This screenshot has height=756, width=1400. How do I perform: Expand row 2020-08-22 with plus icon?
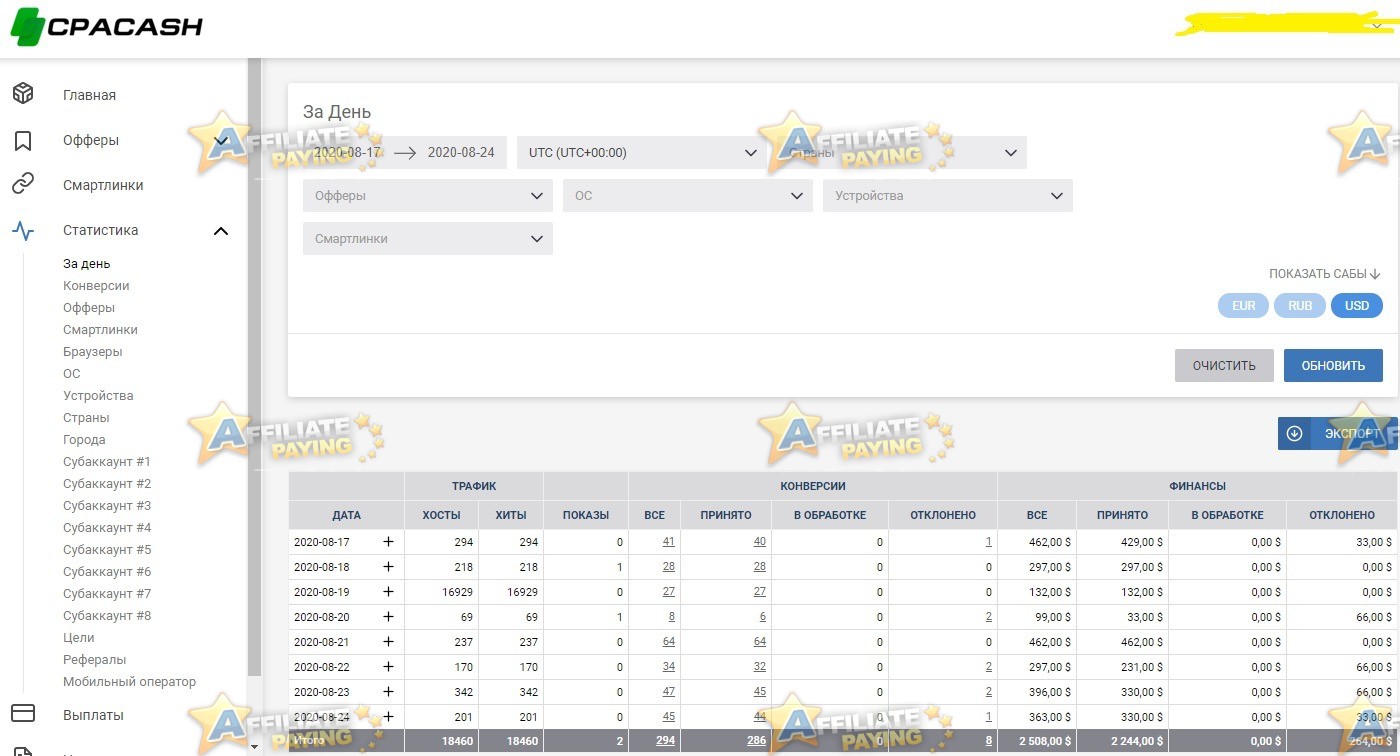[388, 666]
